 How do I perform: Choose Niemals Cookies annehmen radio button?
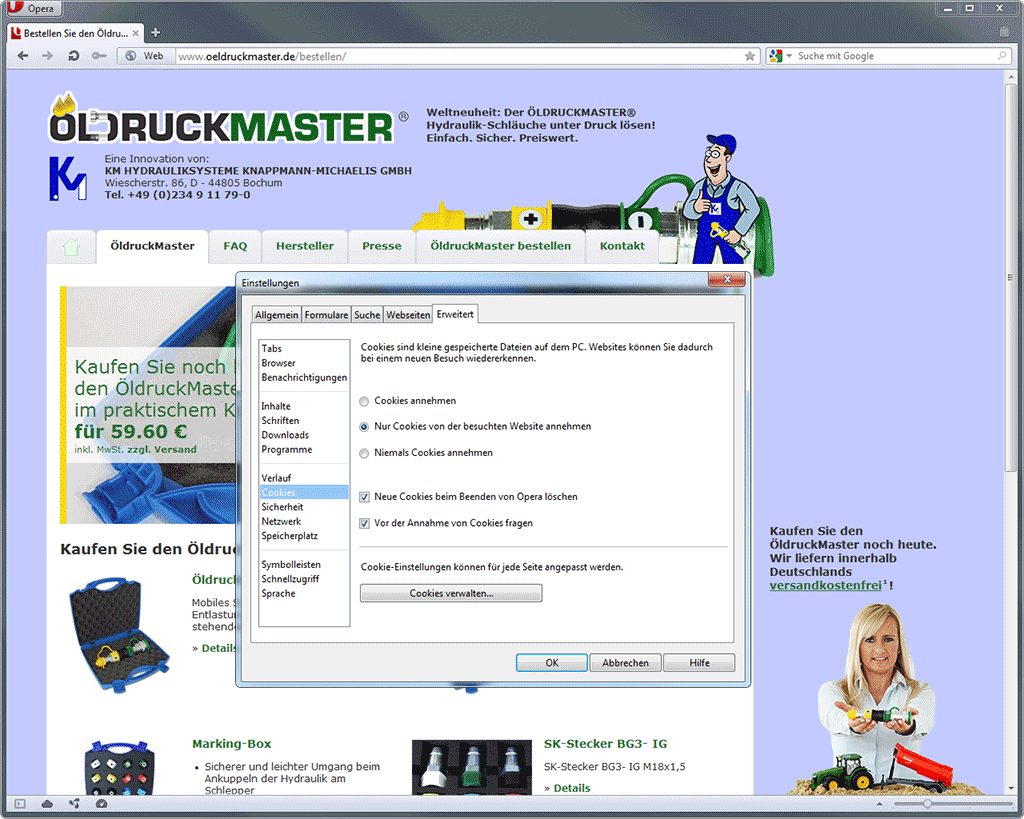pos(364,453)
